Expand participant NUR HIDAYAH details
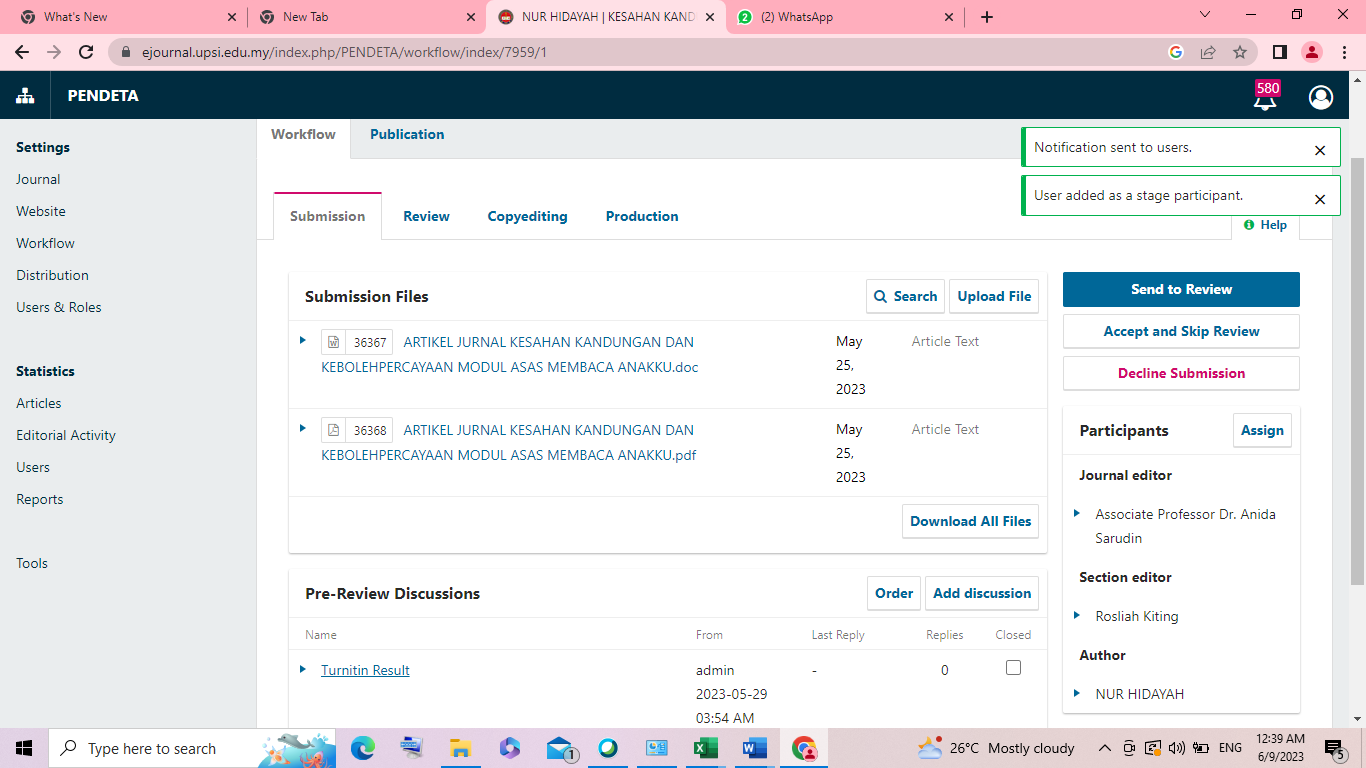The height and width of the screenshot is (768, 1366). (1077, 693)
